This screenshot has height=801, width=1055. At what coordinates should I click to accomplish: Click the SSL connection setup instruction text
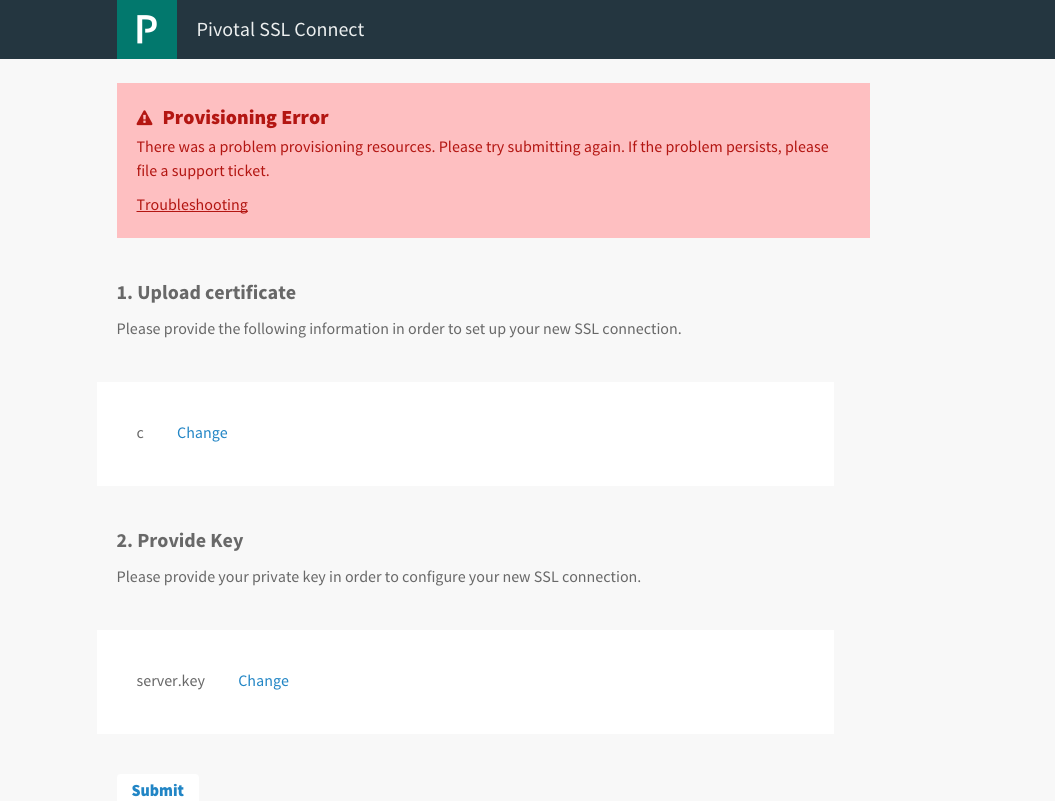(x=399, y=329)
